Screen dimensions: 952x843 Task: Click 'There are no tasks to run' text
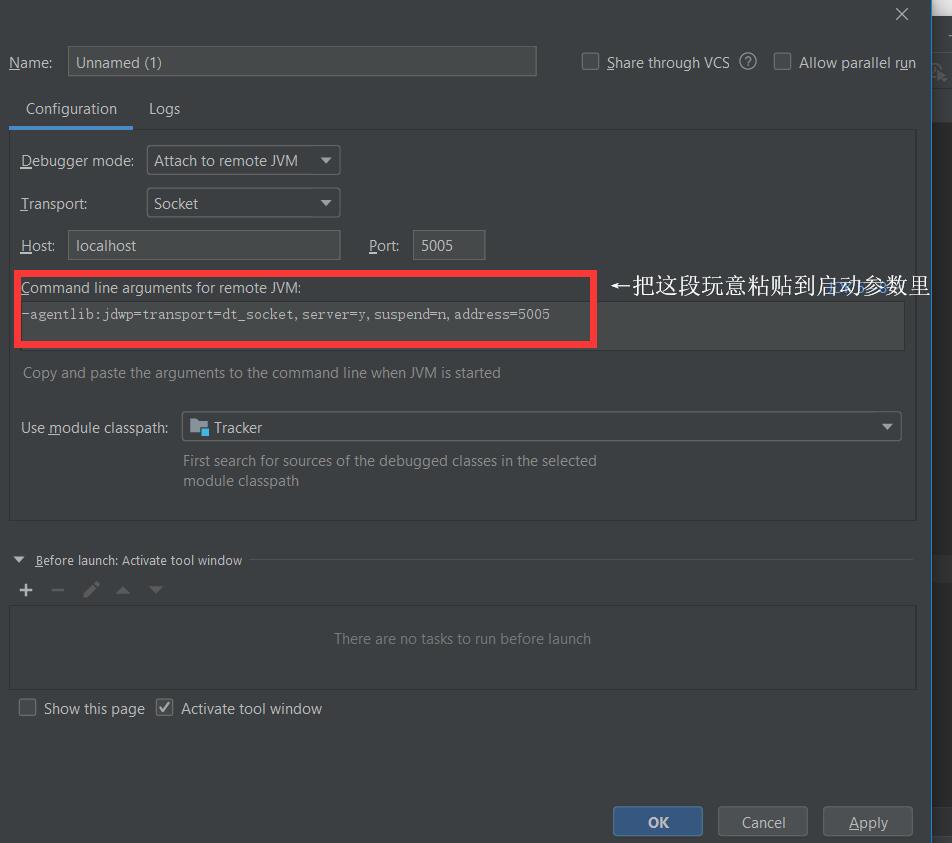coord(463,639)
